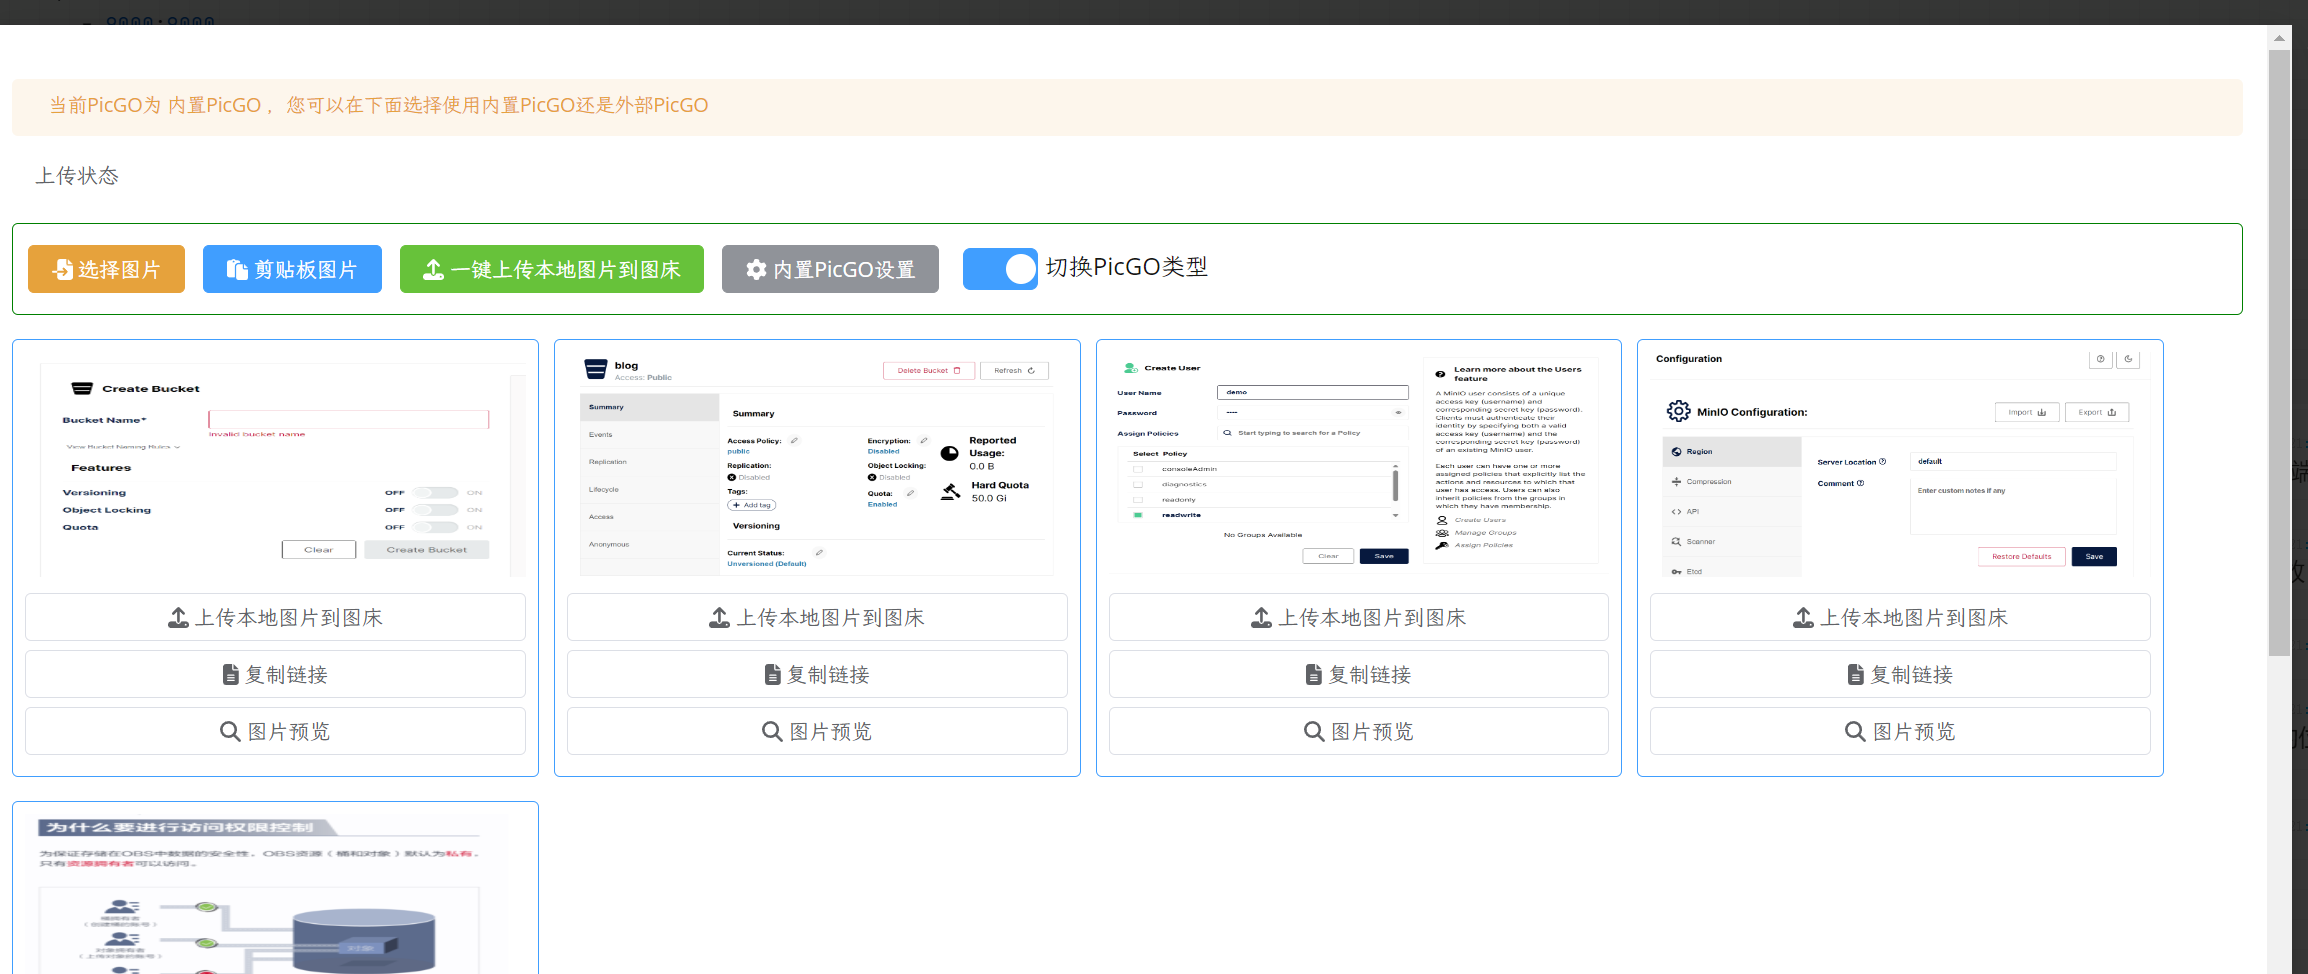Click the 当前PicGO为 内置PicGO notice text
The width and height of the screenshot is (2308, 974).
tap(379, 105)
